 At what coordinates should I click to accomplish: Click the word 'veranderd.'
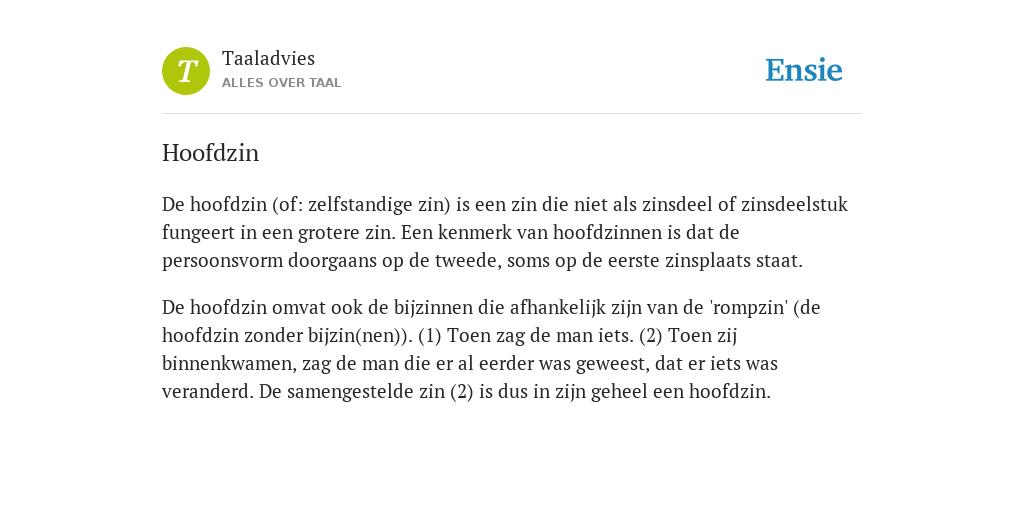point(208,392)
